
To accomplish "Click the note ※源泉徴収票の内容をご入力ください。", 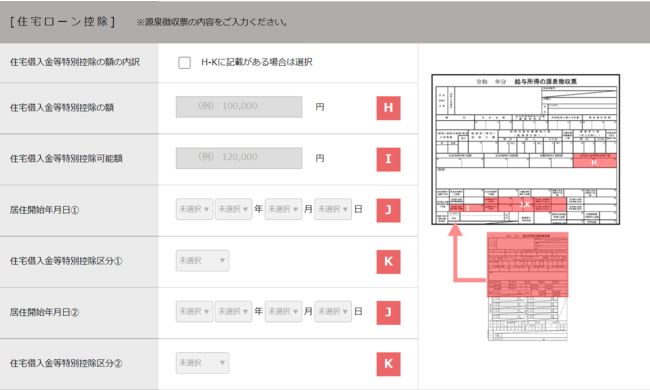I will [212, 22].
